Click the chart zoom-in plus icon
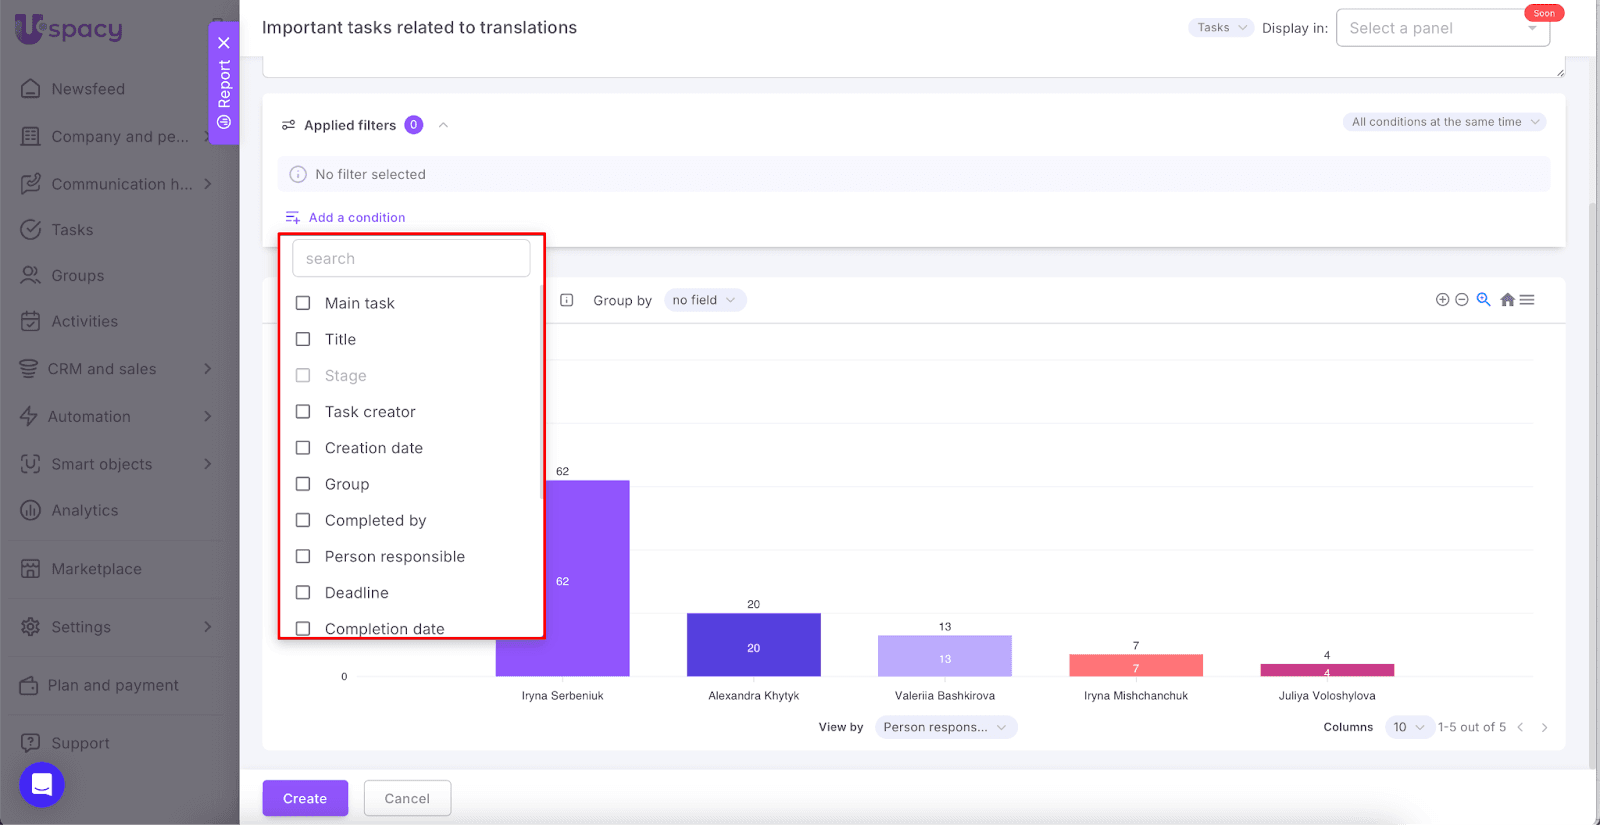1600x825 pixels. pyautogui.click(x=1442, y=300)
